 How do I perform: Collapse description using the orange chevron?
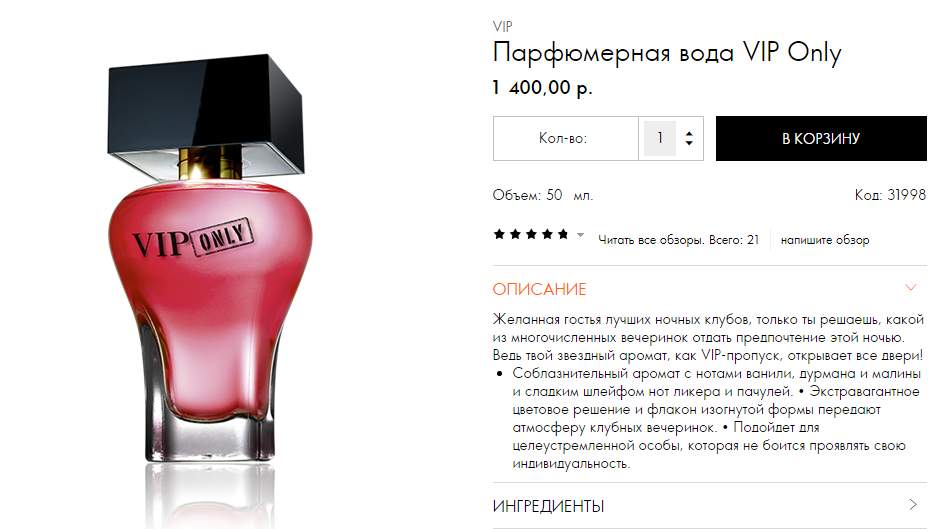[x=911, y=287]
